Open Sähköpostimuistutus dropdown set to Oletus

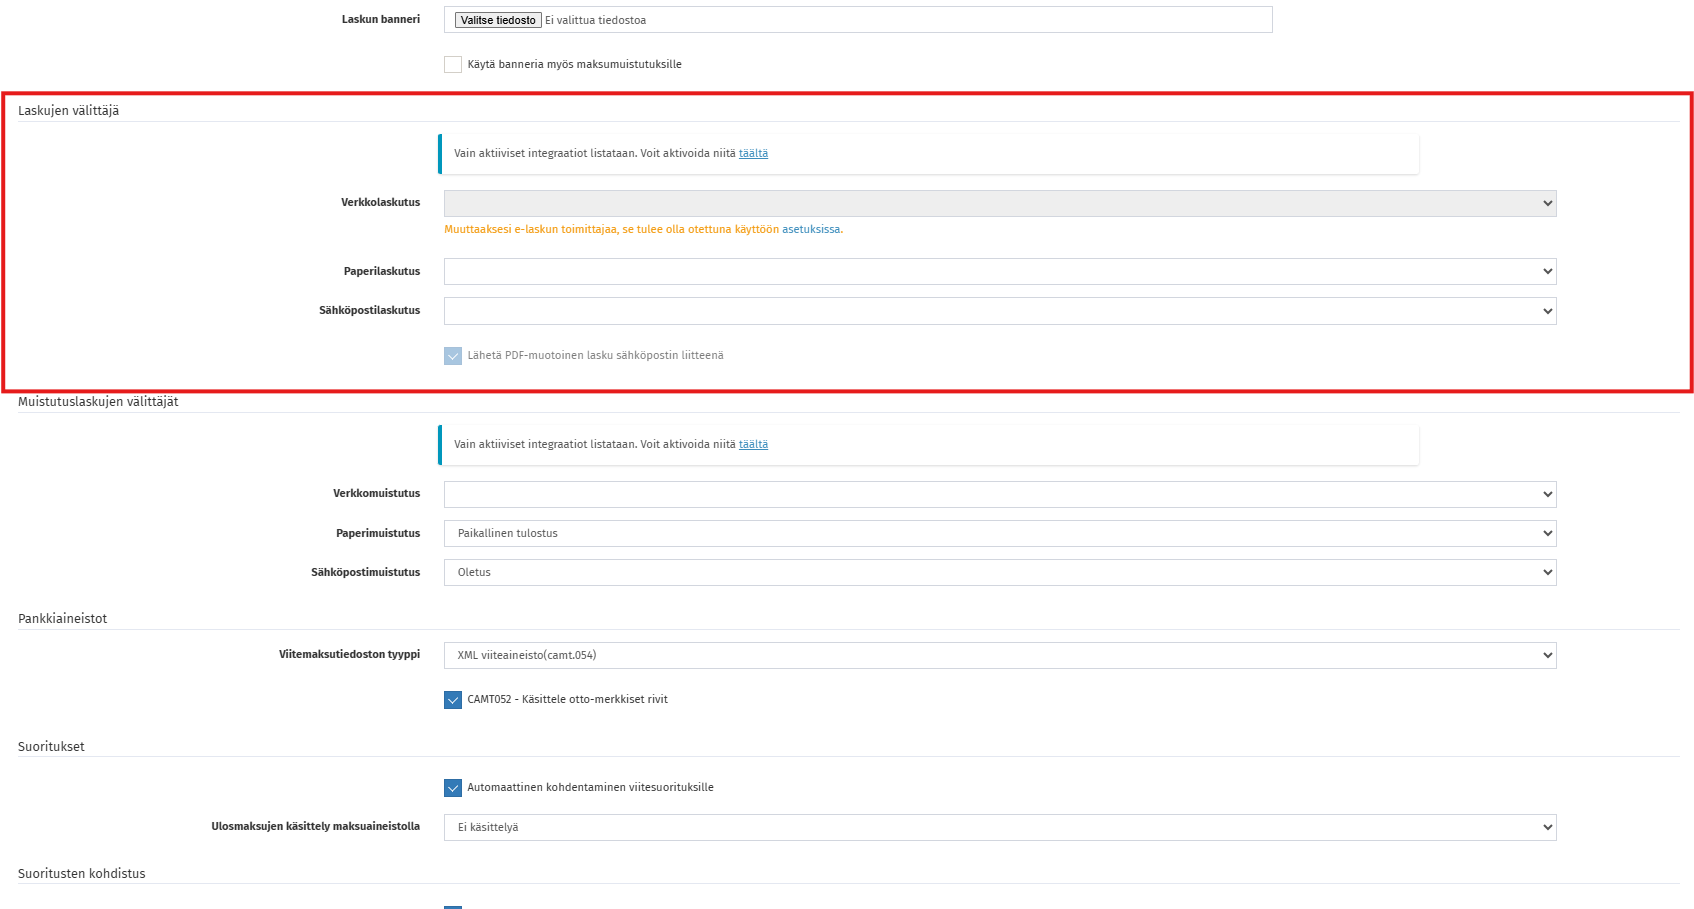coord(1000,572)
